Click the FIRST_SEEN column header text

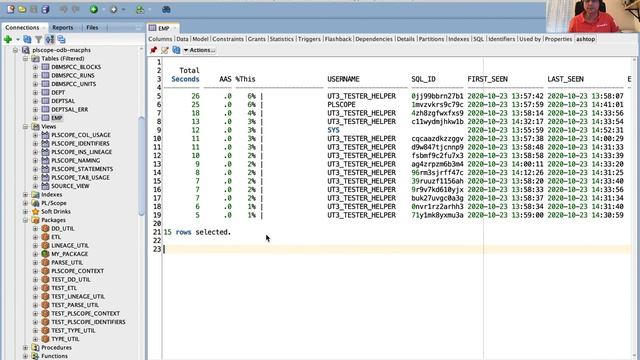tap(487, 79)
